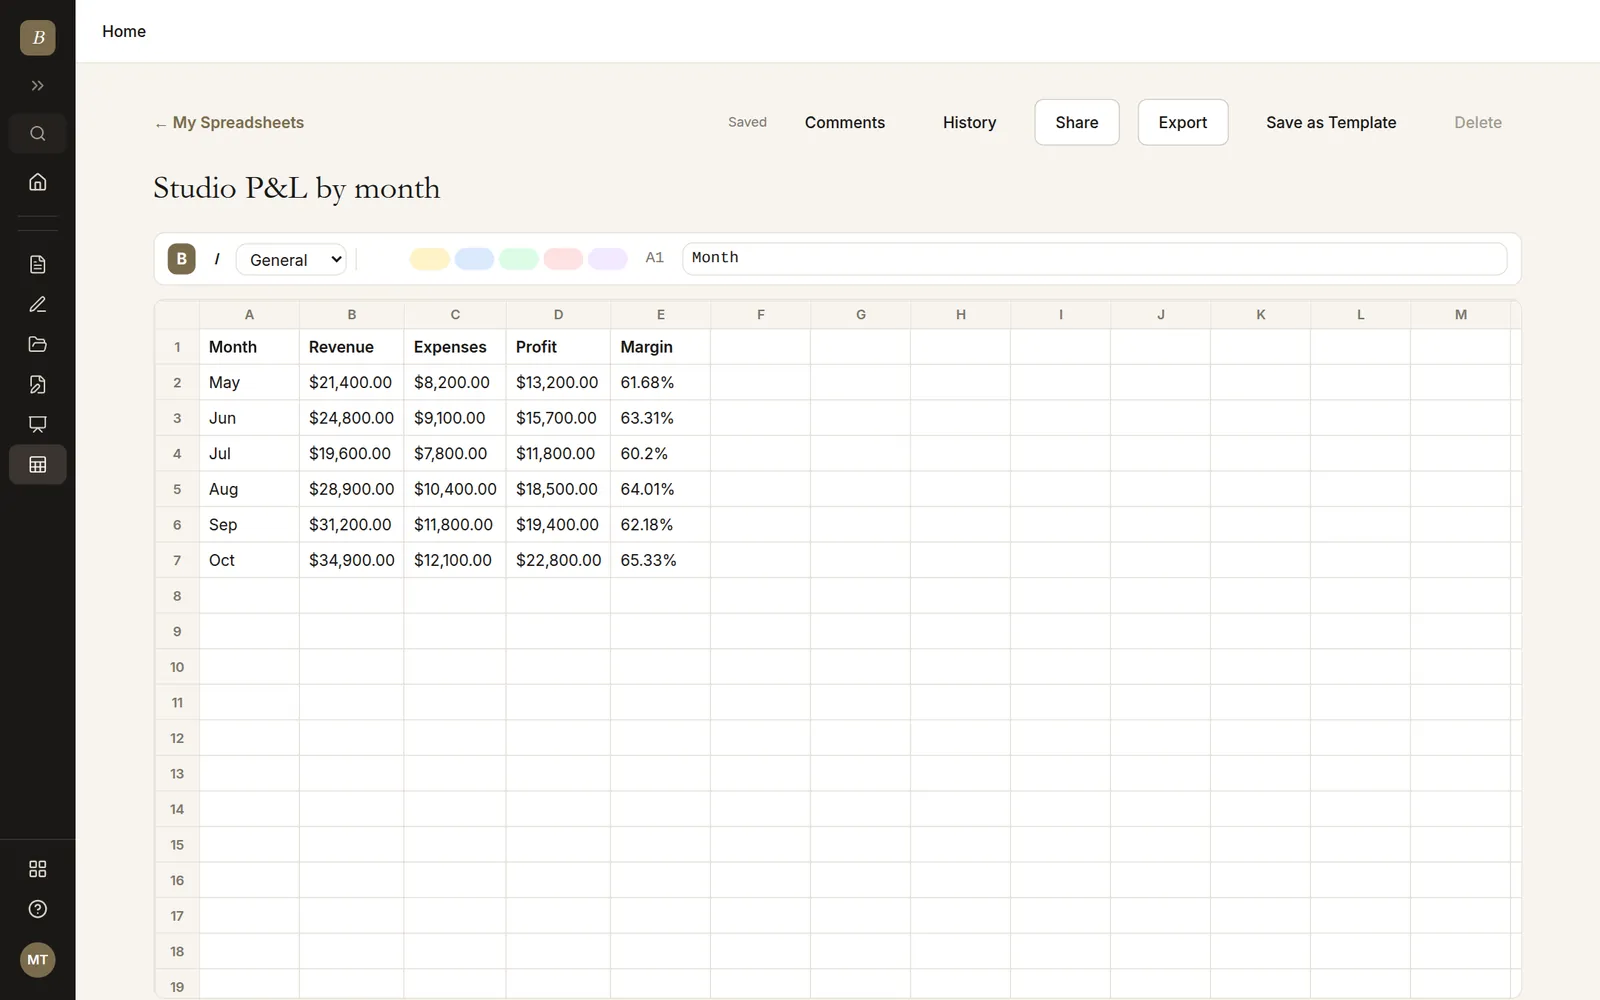Open the apps grid icon in sidebar

(x=37, y=869)
